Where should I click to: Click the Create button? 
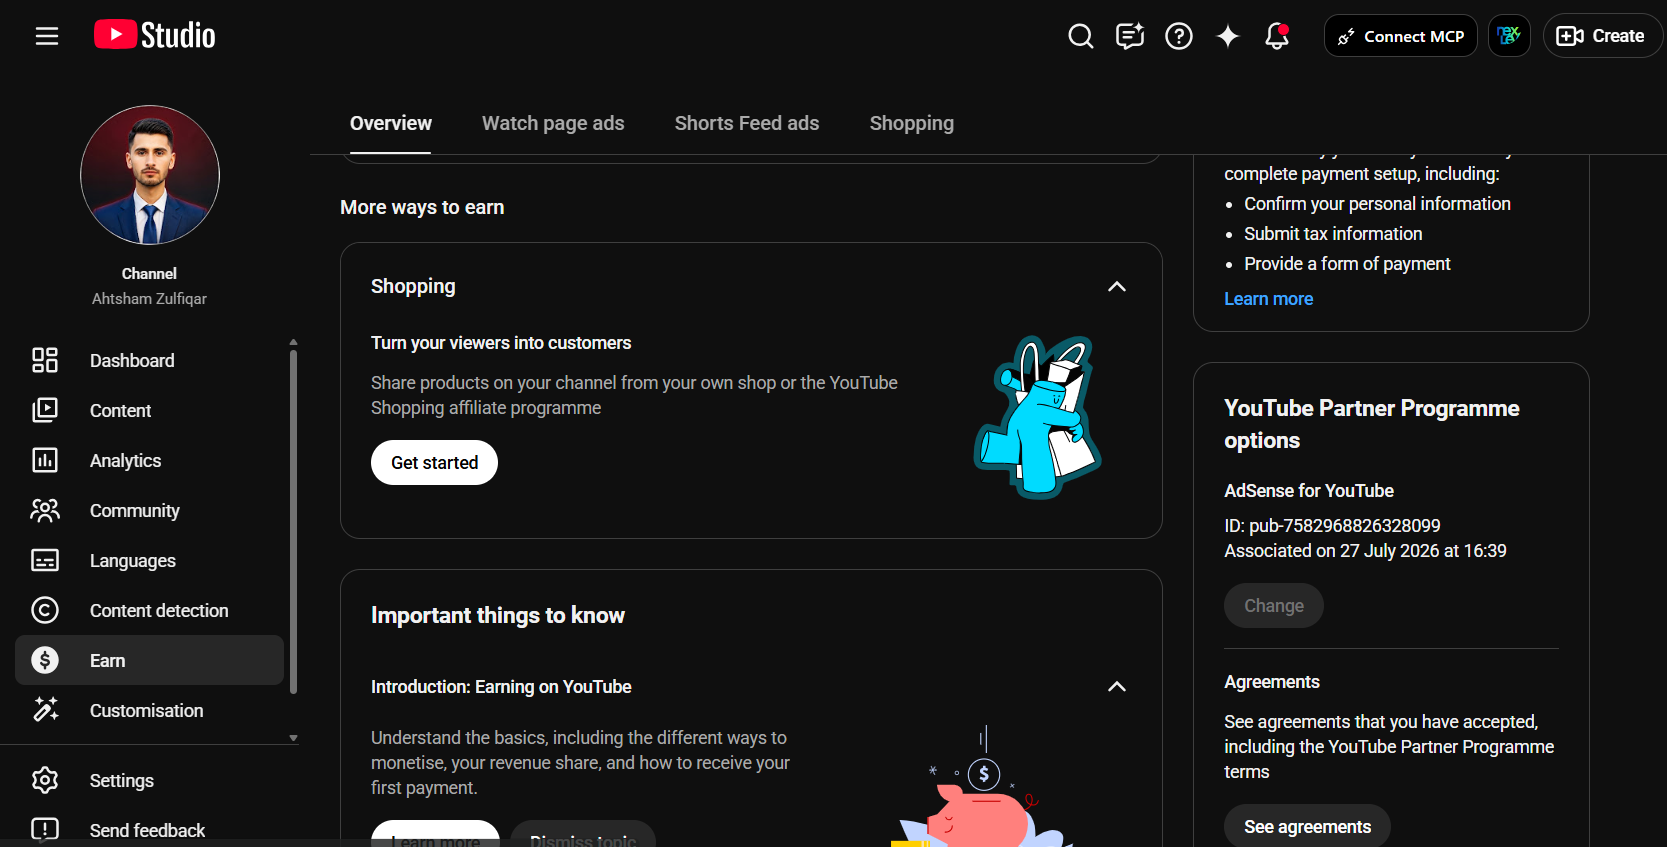click(x=1602, y=36)
